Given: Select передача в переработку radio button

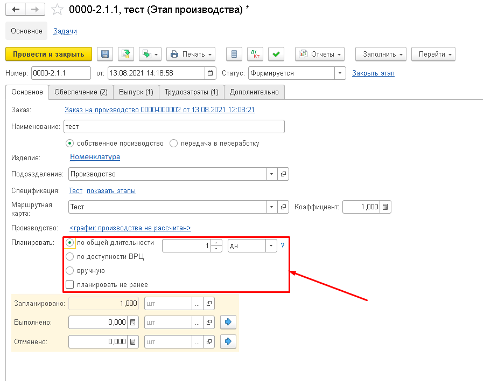Looking at the screenshot, I should [x=173, y=143].
